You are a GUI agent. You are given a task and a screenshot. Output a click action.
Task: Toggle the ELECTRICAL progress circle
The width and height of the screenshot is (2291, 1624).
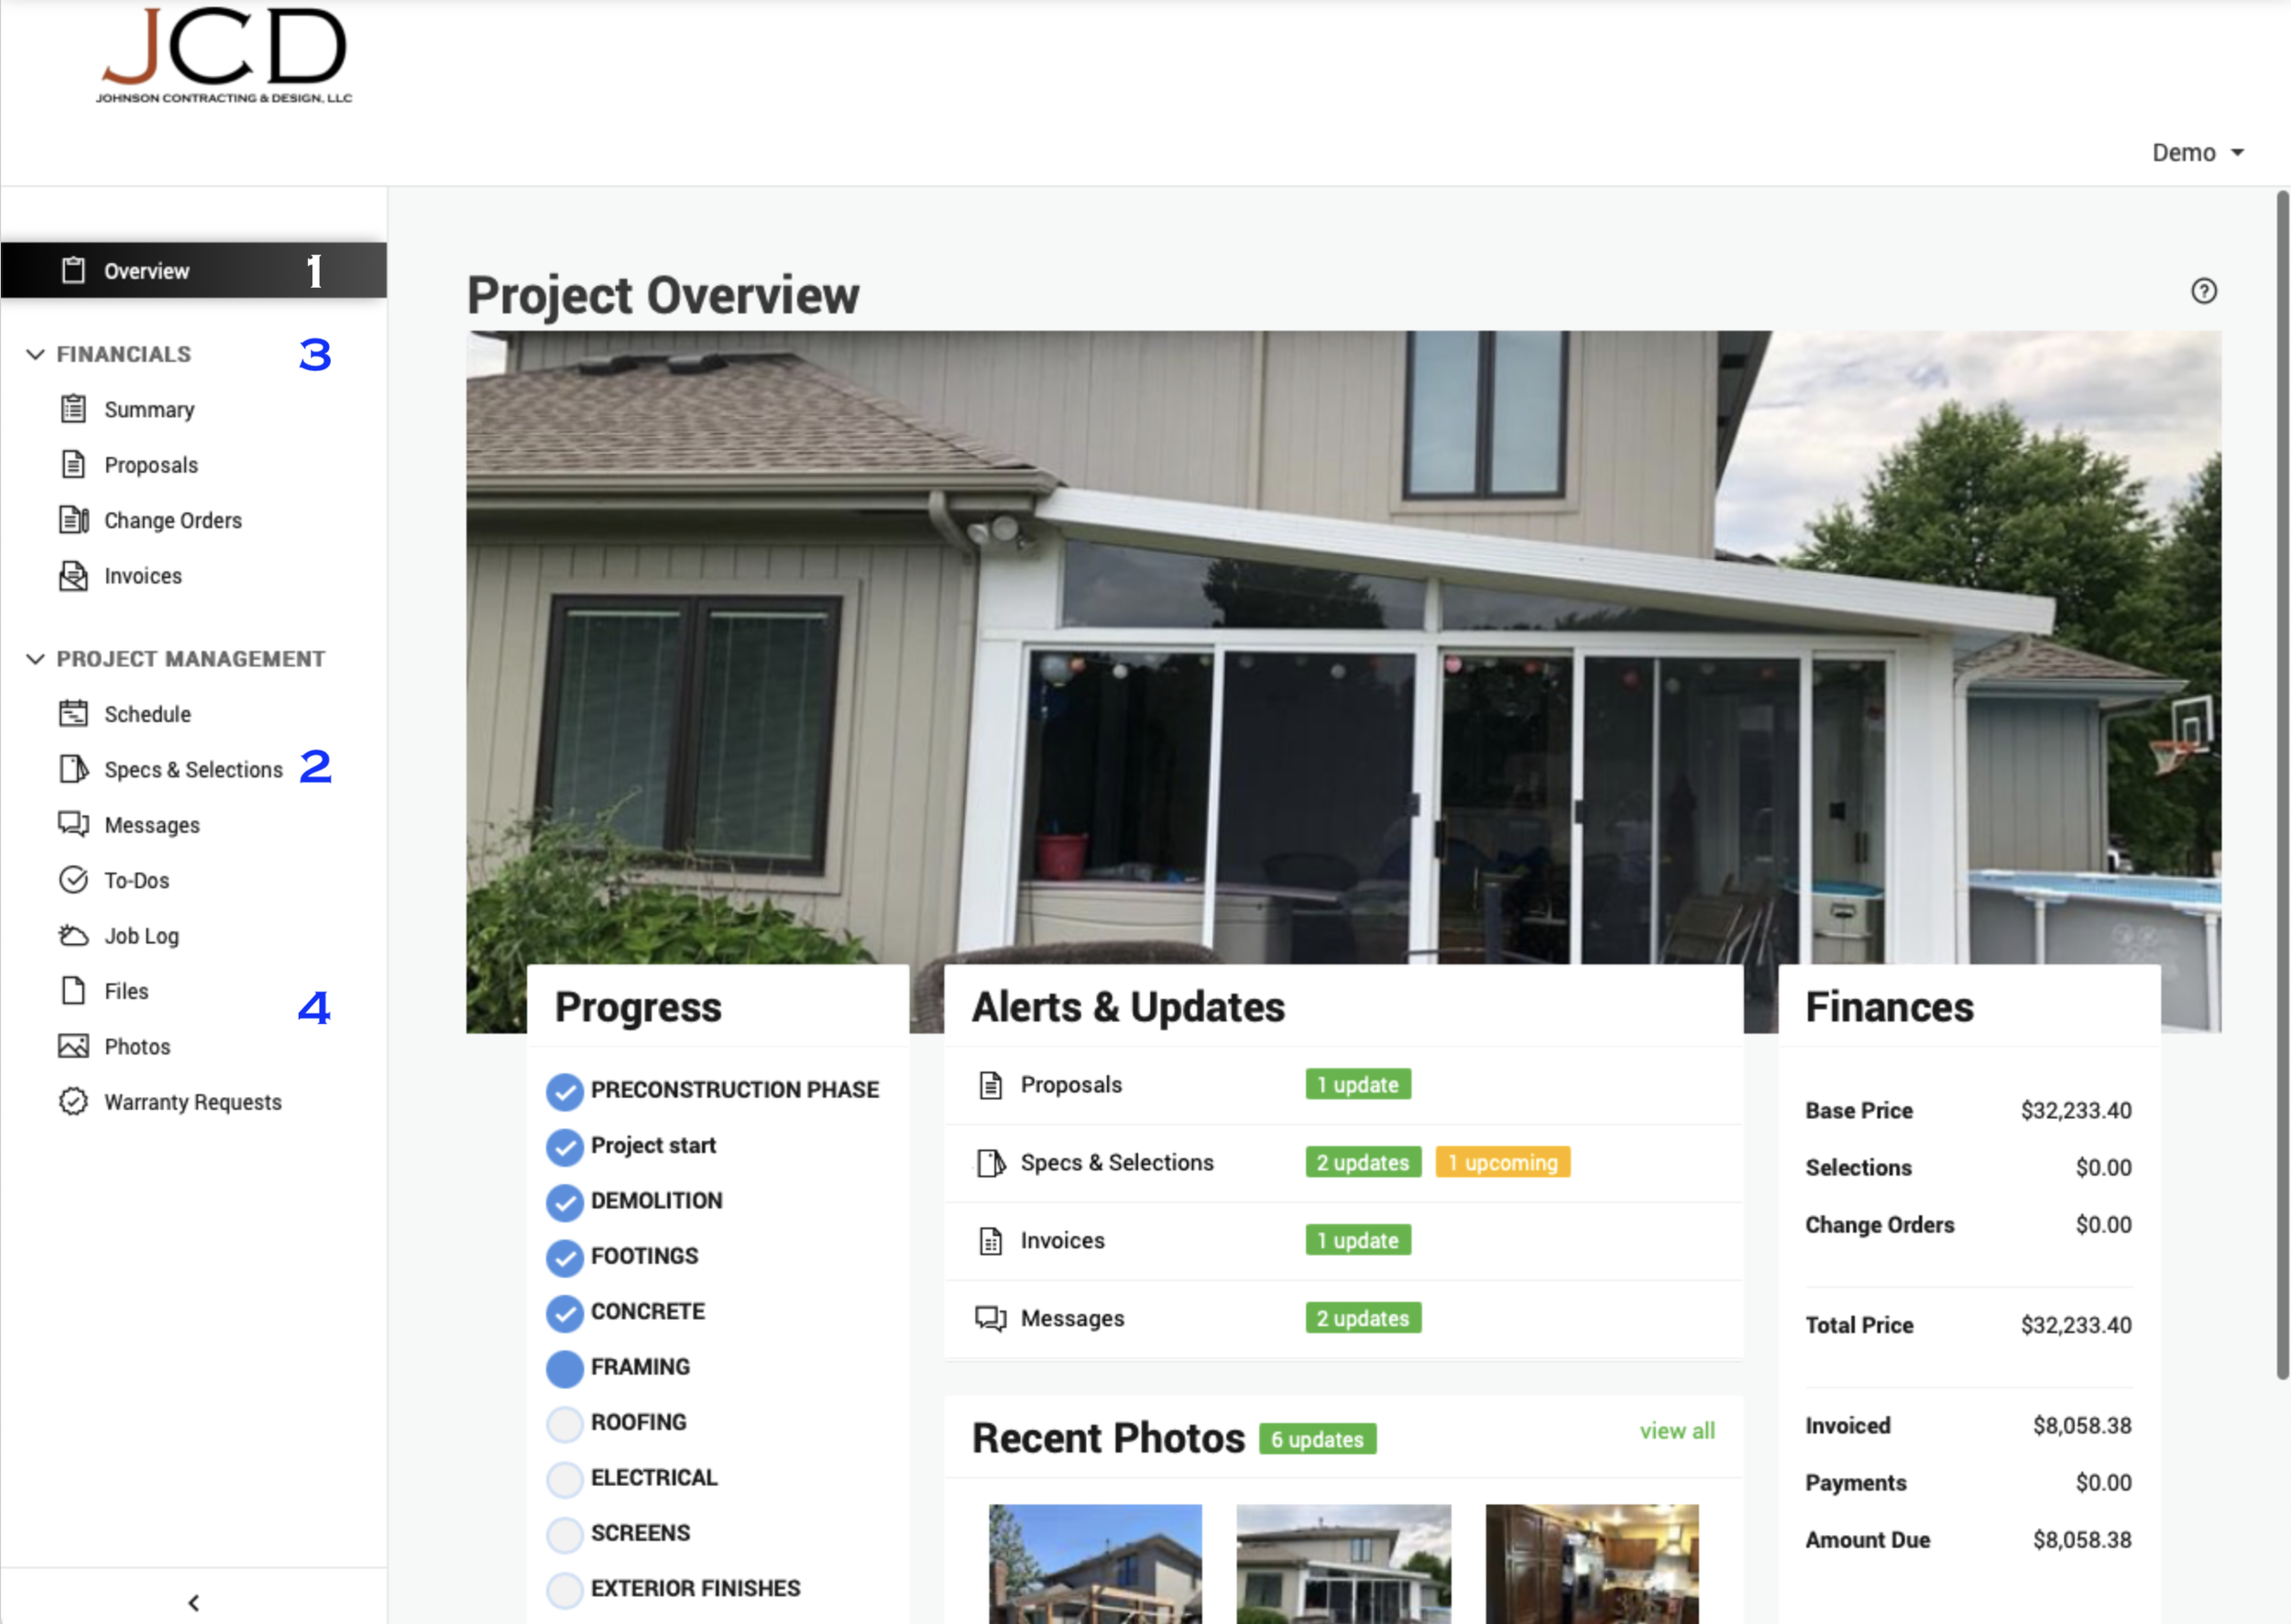564,1478
